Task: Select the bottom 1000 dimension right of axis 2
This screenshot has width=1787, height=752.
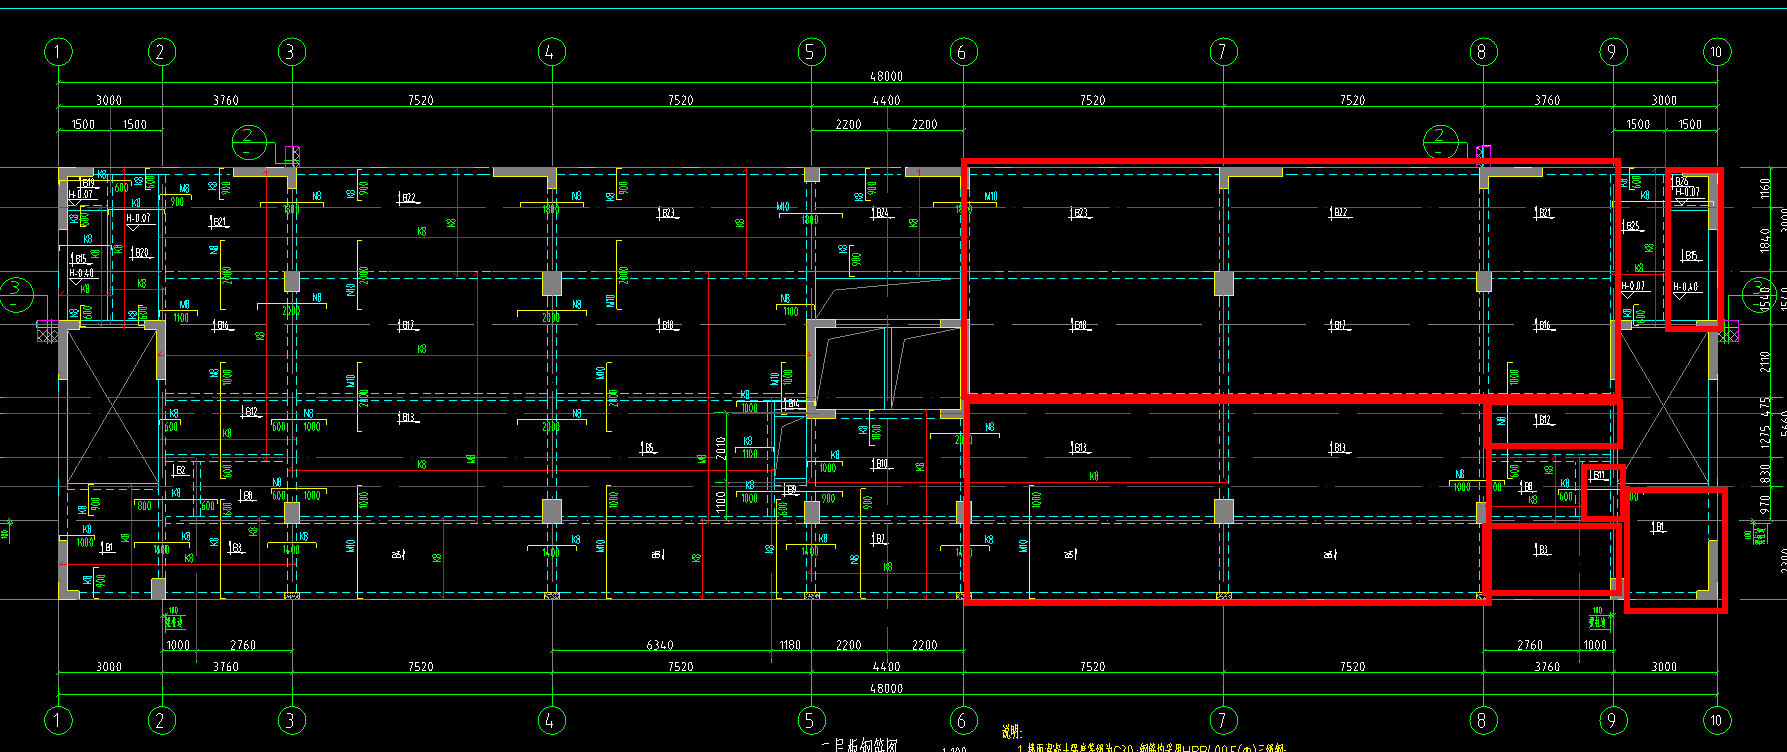Action: (178, 645)
